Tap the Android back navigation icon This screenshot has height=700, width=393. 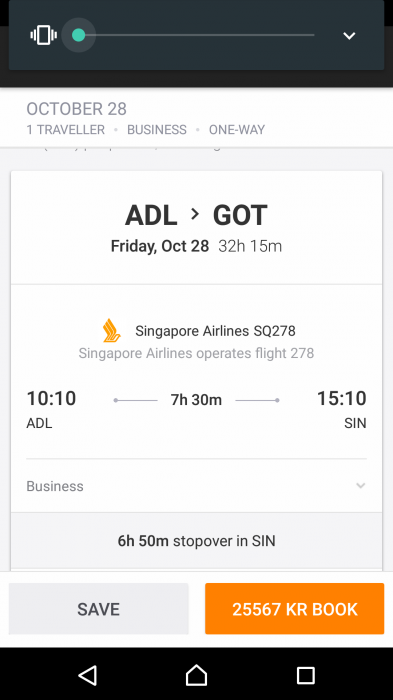click(88, 675)
